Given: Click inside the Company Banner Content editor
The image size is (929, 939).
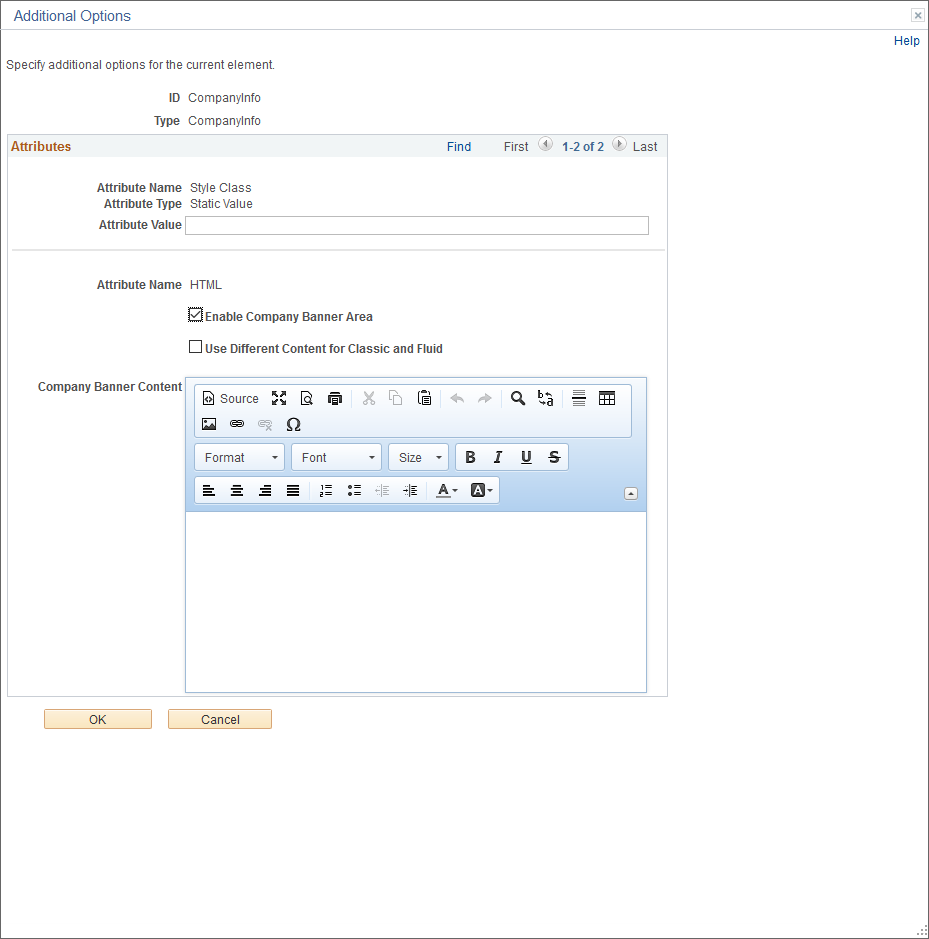Looking at the screenshot, I should point(416,602).
